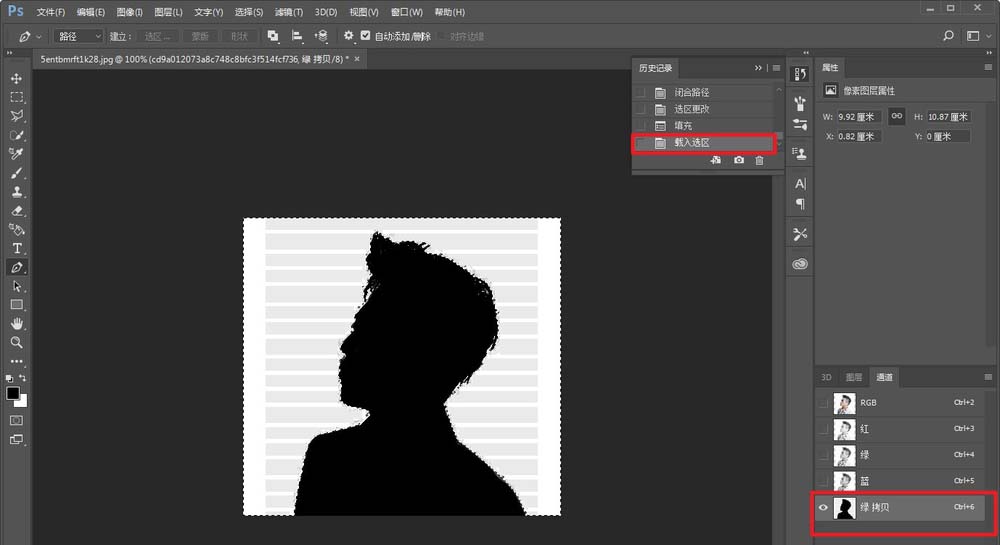The image size is (1000, 545).
Task: Select the Zoom tool in toolbar
Action: (x=16, y=342)
